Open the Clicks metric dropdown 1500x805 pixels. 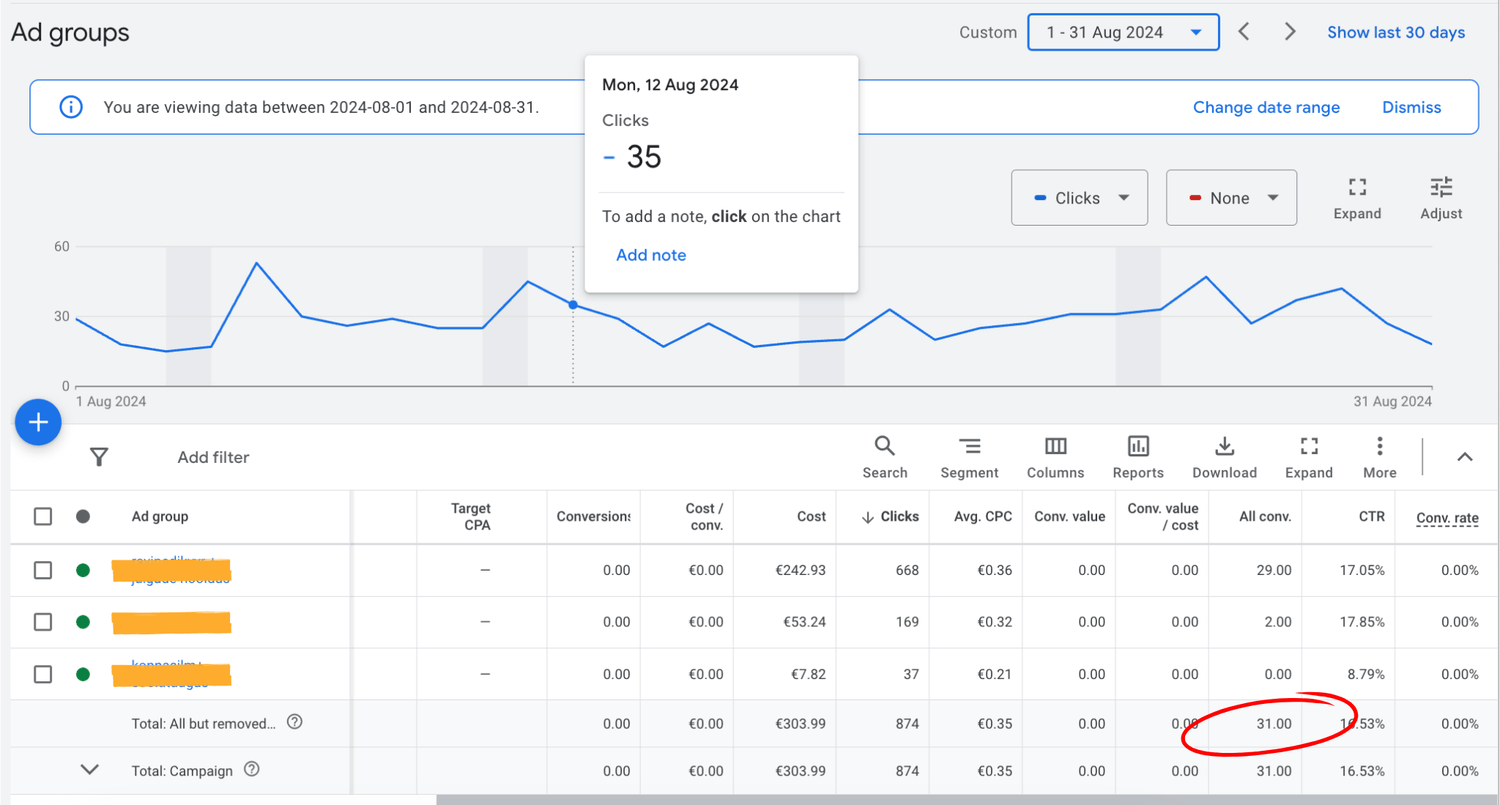pos(1082,198)
